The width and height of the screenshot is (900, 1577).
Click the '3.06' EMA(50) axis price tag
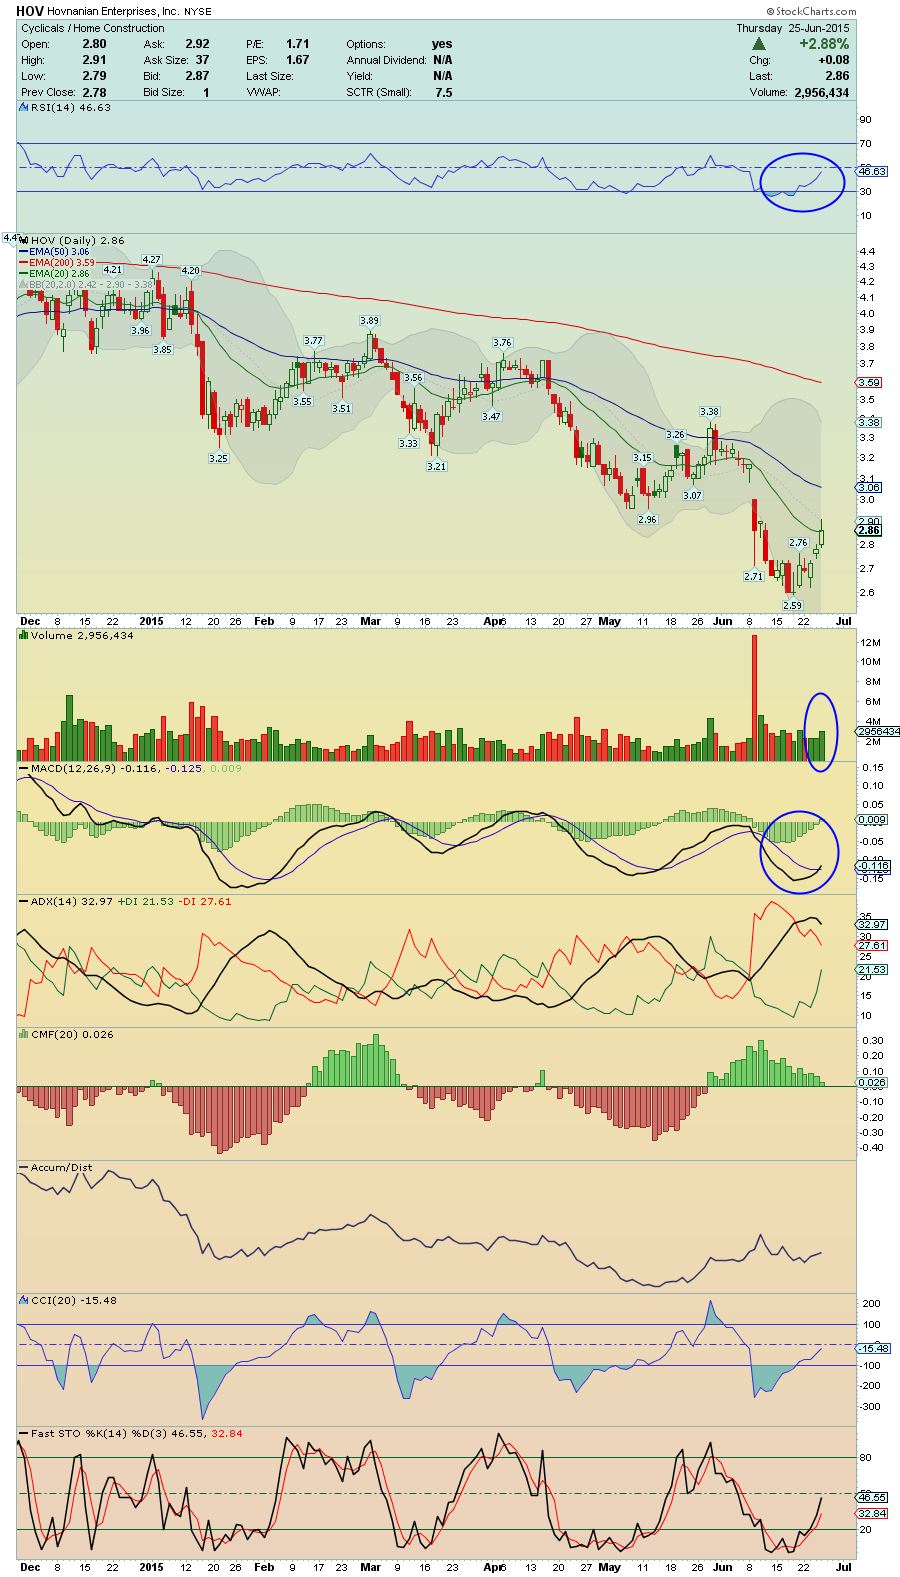pos(869,487)
